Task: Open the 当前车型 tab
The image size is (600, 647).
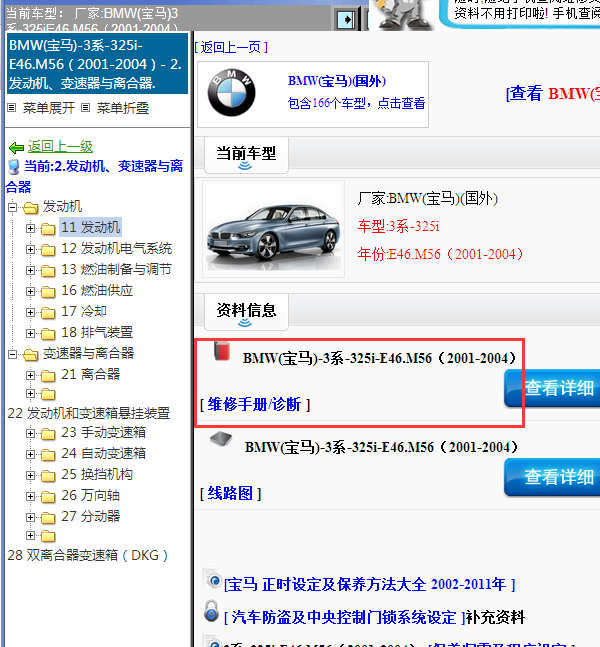Action: point(246,155)
